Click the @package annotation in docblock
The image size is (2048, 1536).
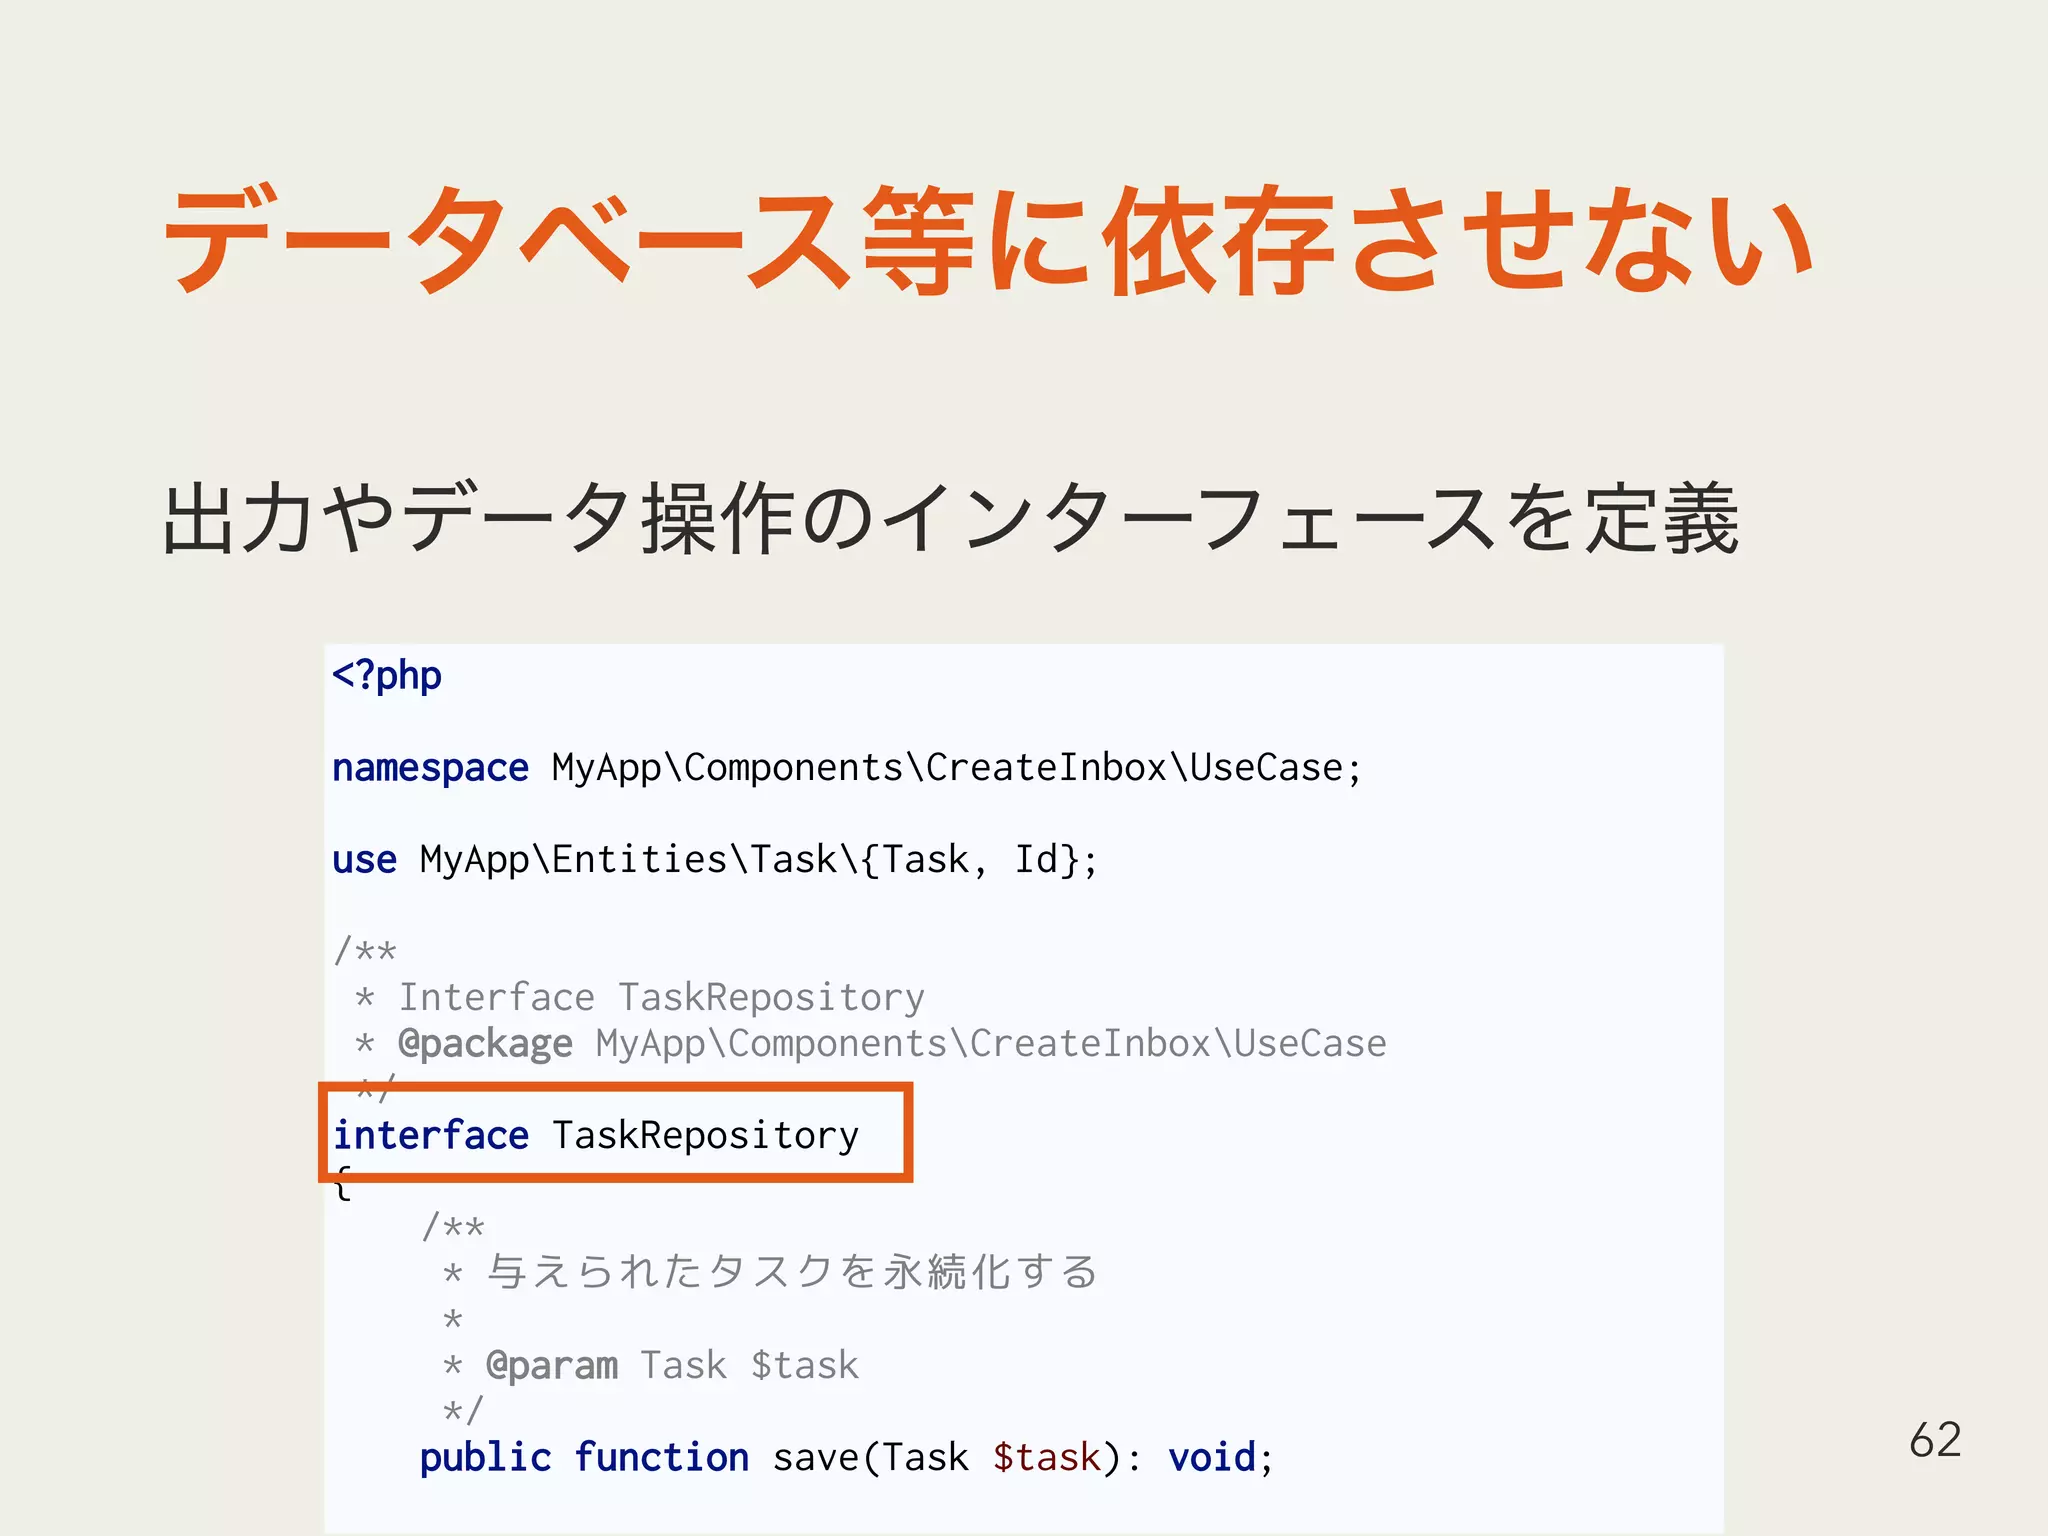point(485,1044)
